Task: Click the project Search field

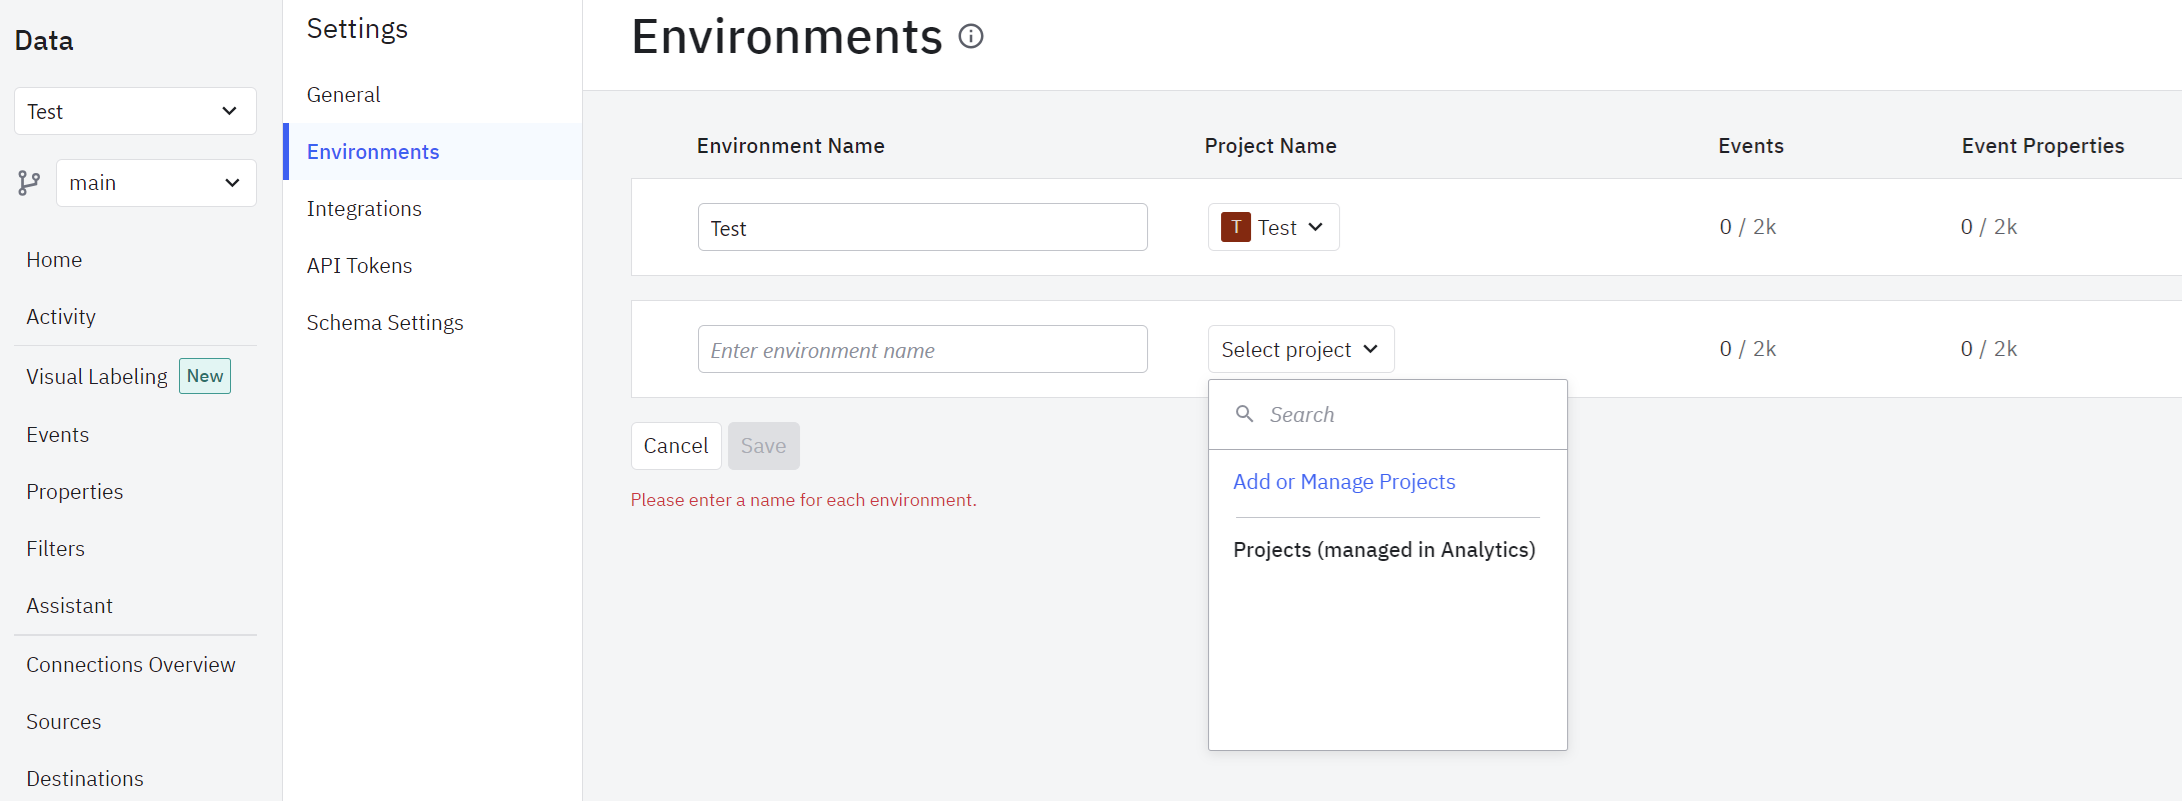Action: pos(1400,415)
